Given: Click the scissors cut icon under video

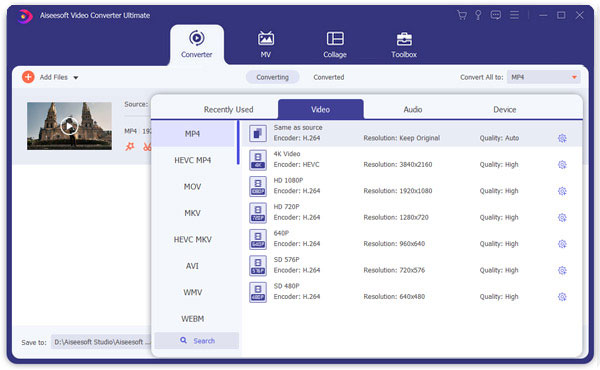Looking at the screenshot, I should click(x=147, y=147).
